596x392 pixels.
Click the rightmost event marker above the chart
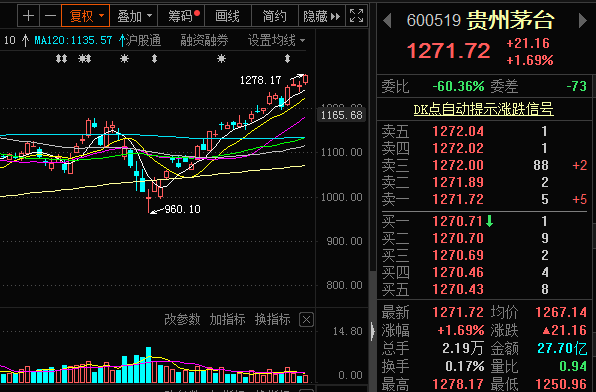tap(287, 59)
